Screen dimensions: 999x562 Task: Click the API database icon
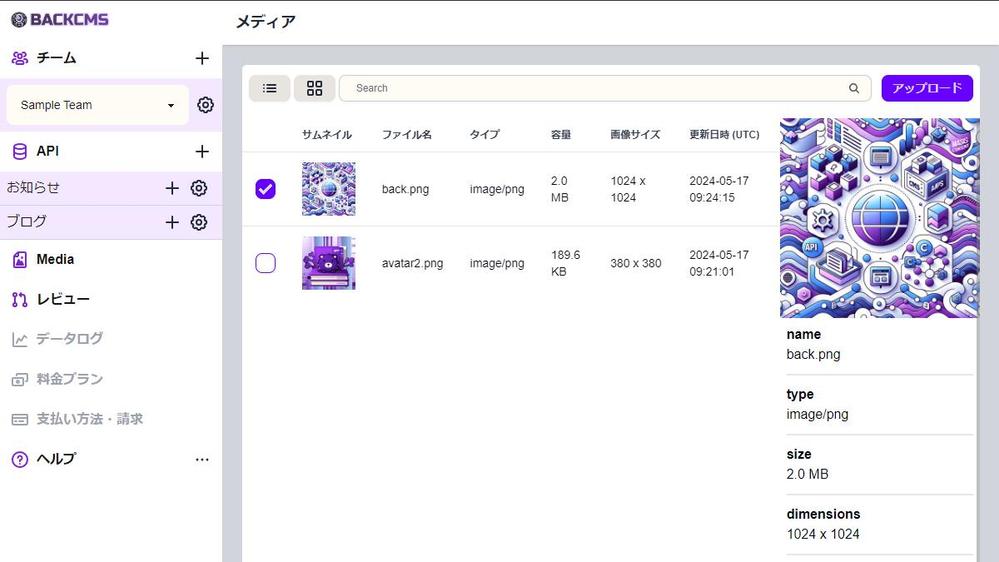pyautogui.click(x=20, y=151)
